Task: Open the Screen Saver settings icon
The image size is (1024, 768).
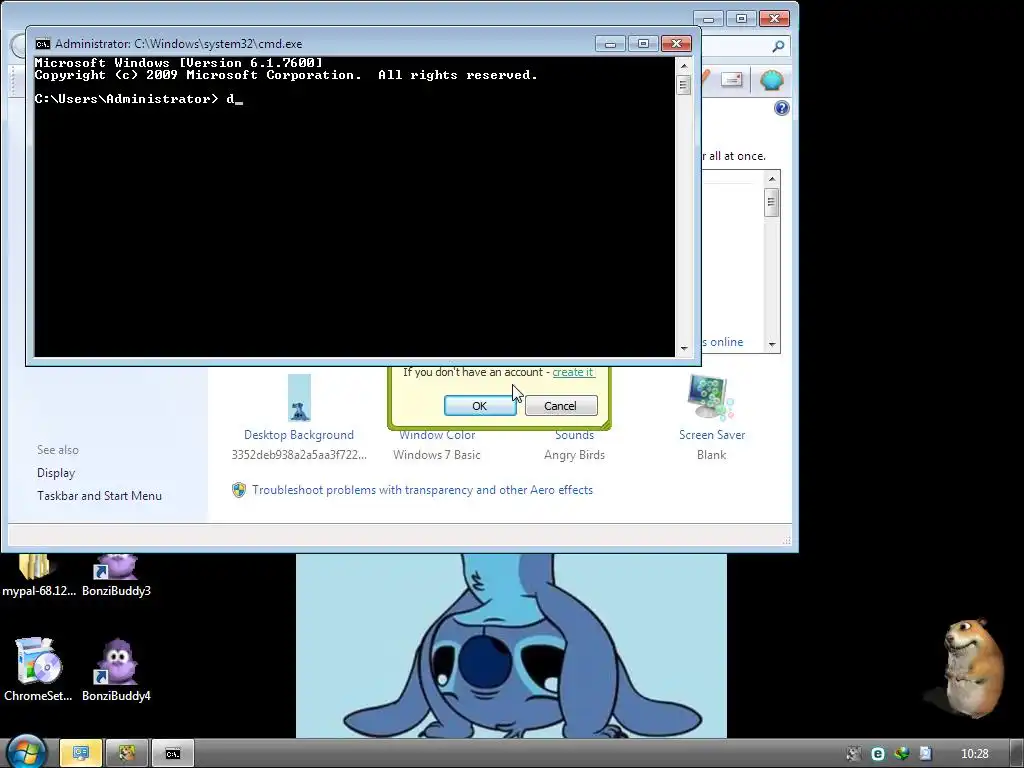Action: (711, 397)
